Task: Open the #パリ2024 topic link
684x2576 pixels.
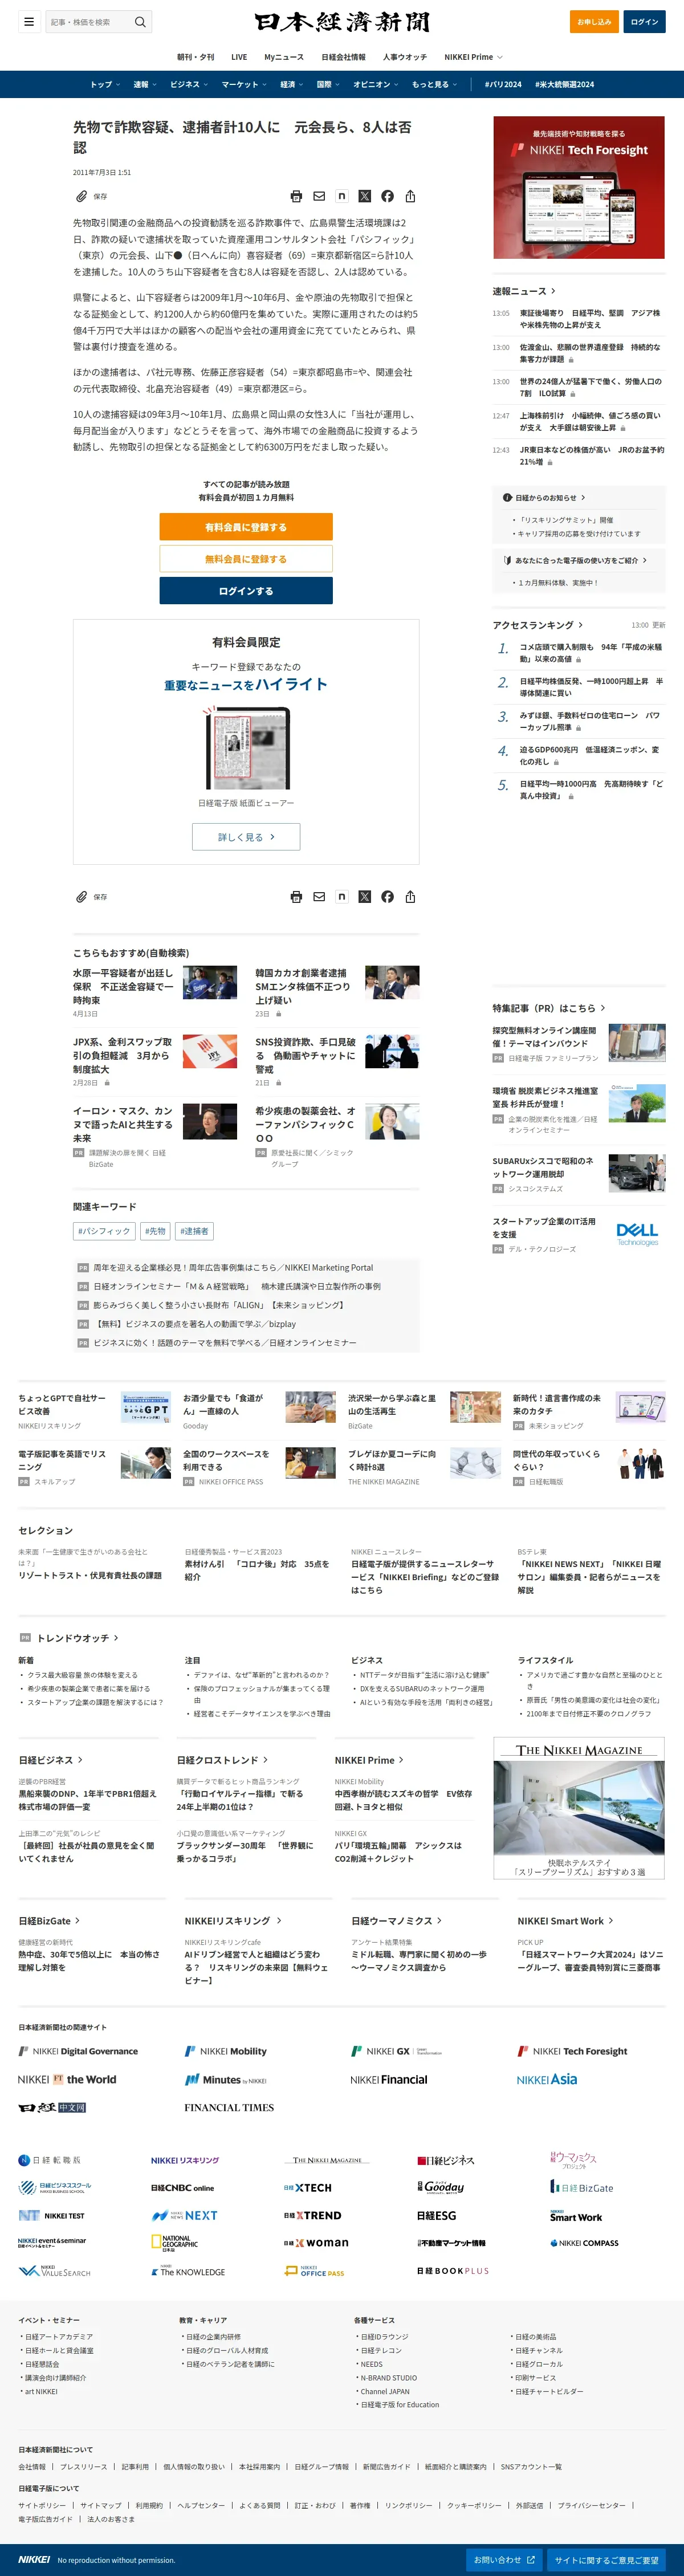Action: point(503,84)
